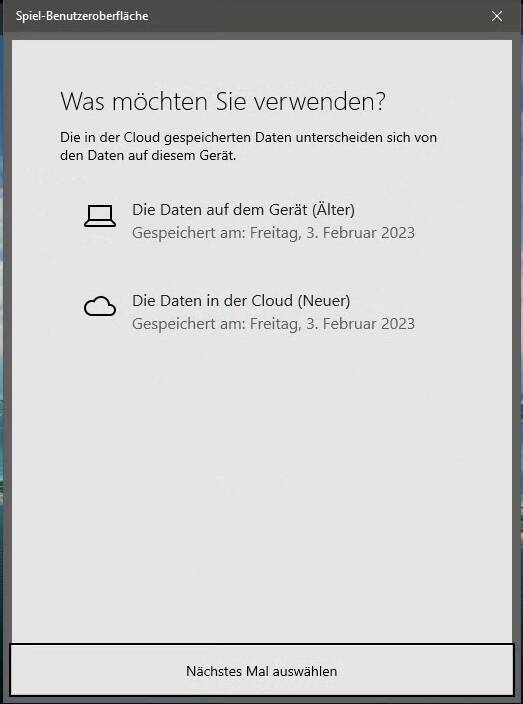Click the 'Spiel-Benutzeroberfläche' window title
523x704 pixels.
tap(82, 16)
